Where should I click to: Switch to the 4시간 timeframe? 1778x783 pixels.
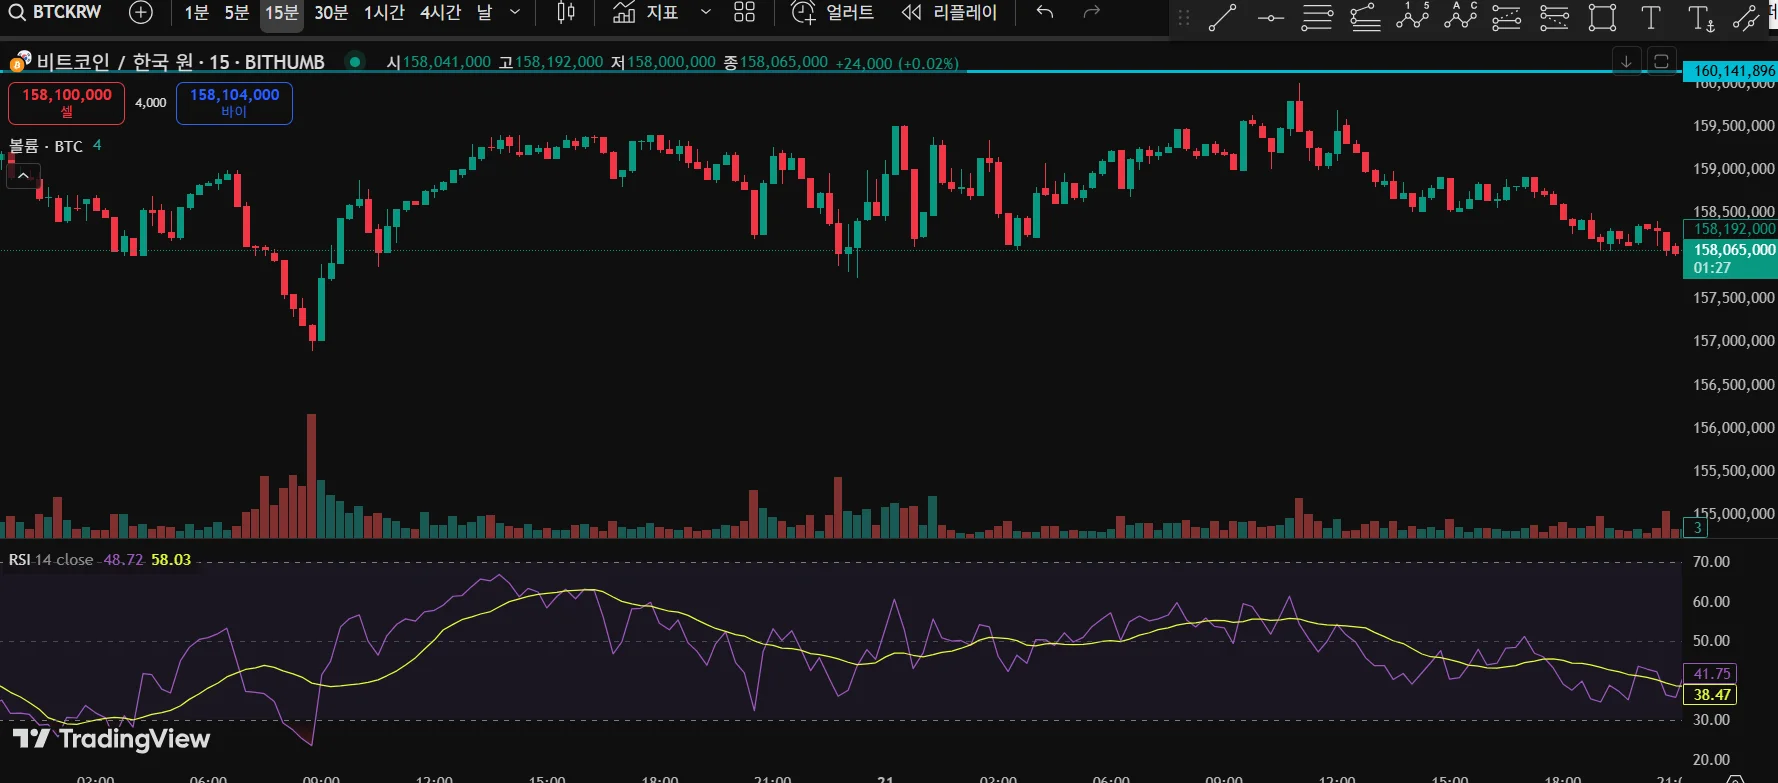[440, 13]
